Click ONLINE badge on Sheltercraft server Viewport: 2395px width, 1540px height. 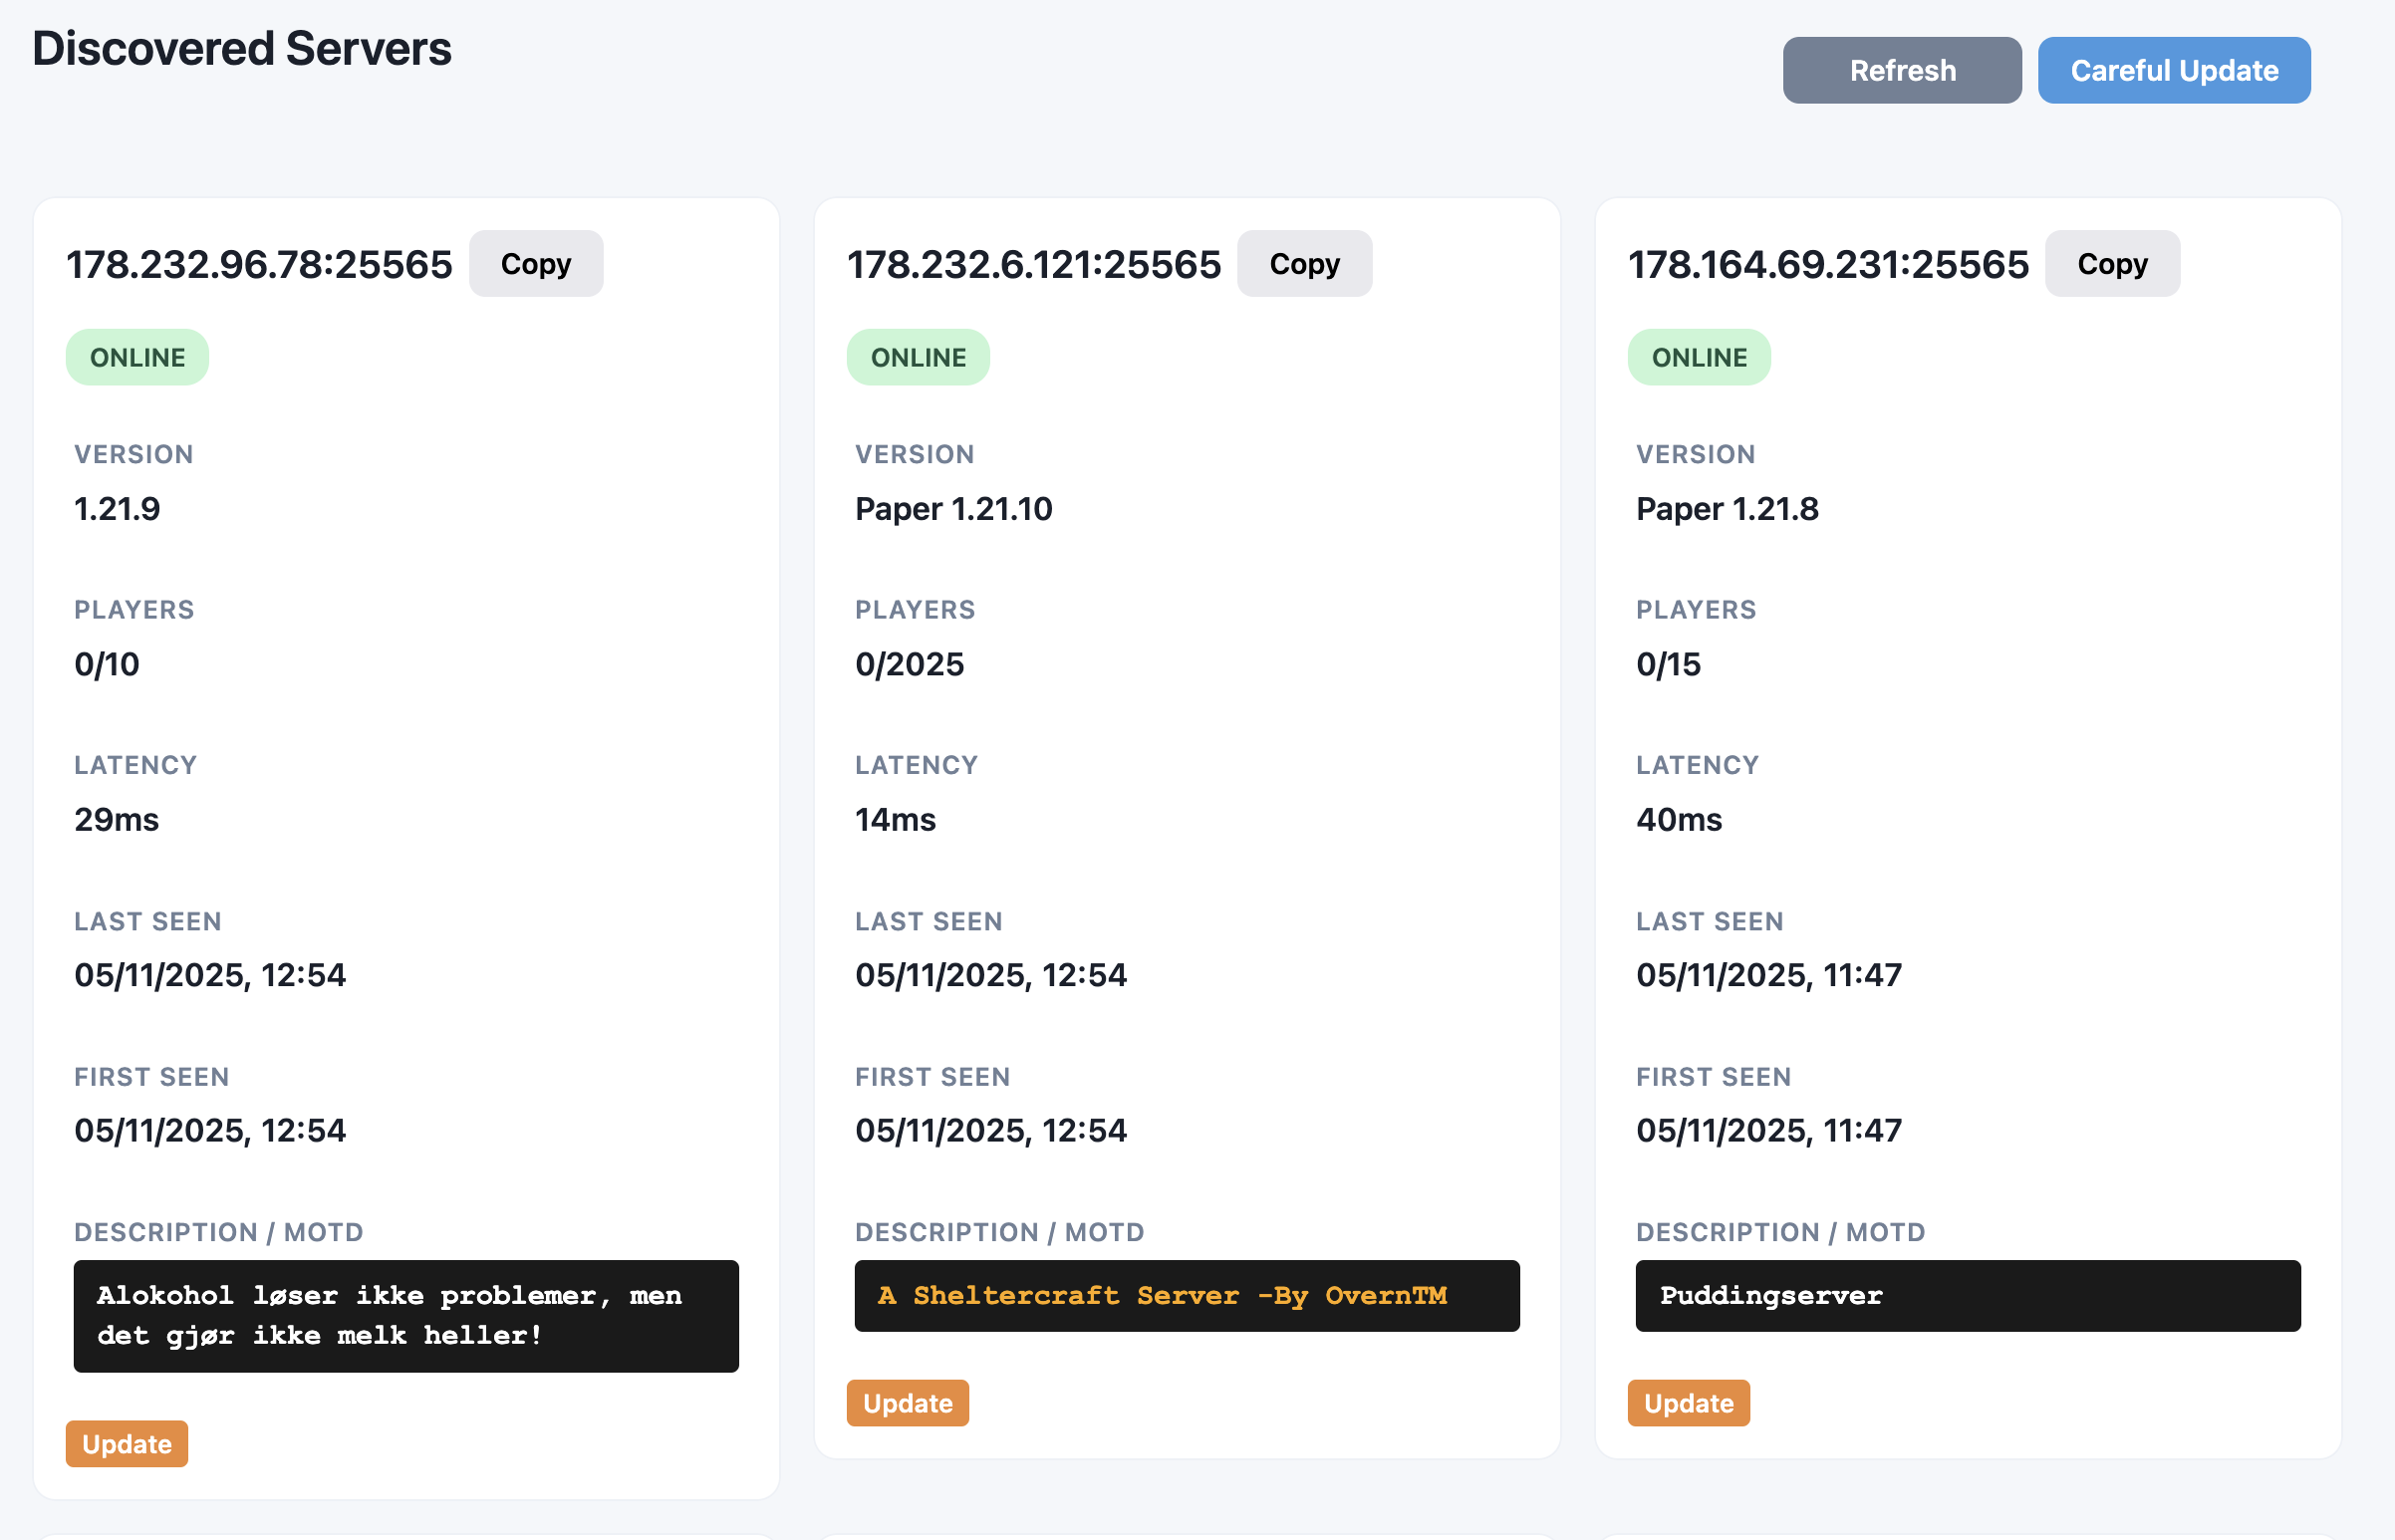[918, 357]
